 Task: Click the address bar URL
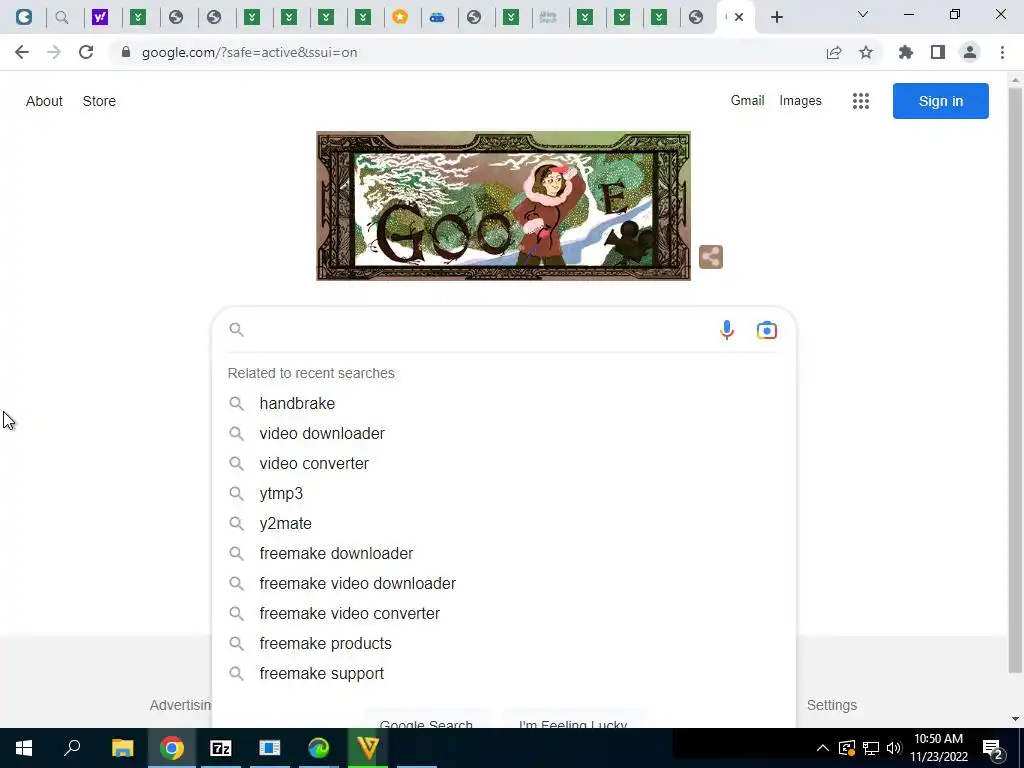point(249,52)
